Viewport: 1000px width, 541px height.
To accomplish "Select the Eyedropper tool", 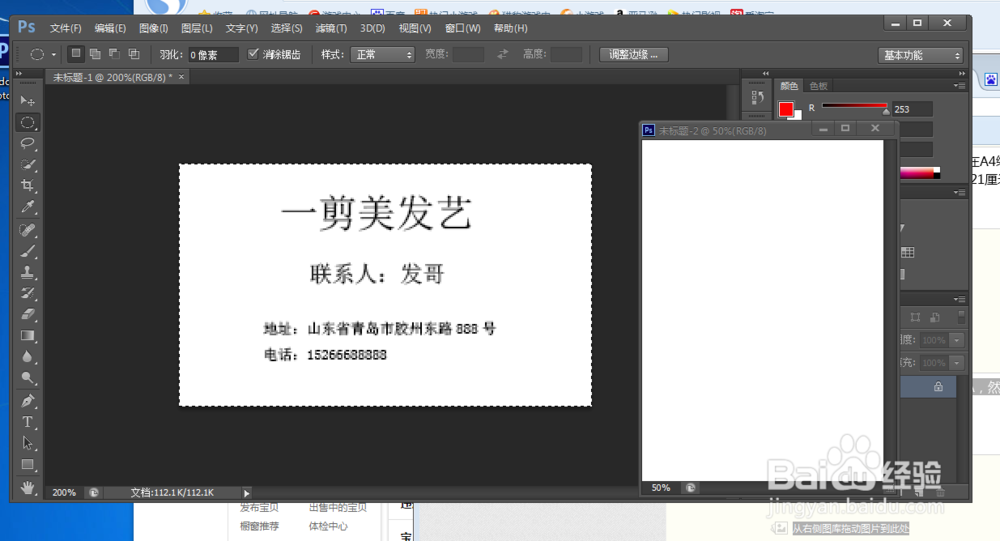I will [x=27, y=206].
